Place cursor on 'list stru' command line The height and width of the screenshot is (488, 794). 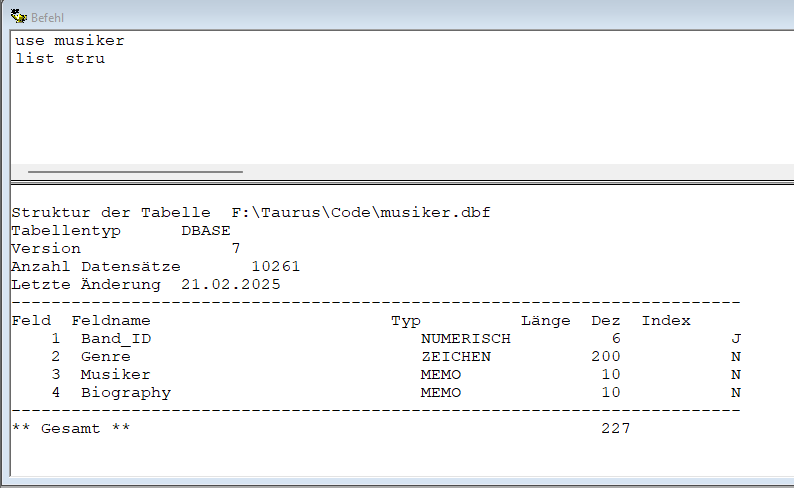(60, 59)
